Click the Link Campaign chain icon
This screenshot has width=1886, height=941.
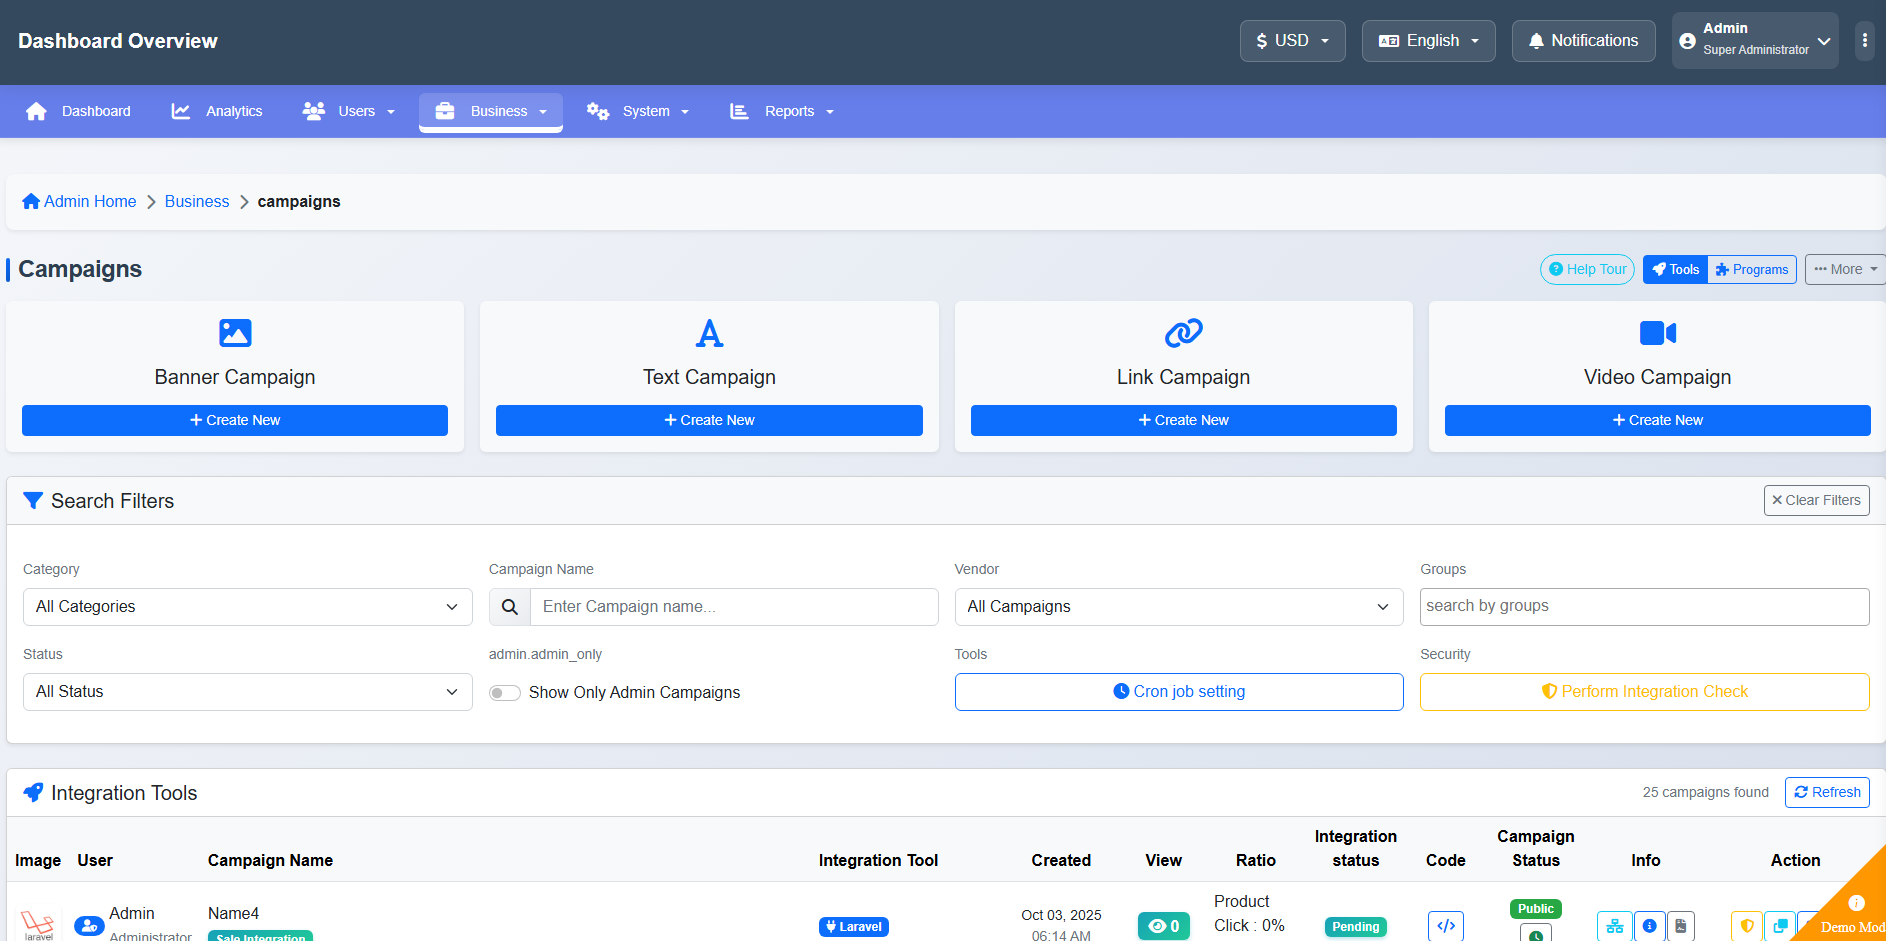point(1184,332)
